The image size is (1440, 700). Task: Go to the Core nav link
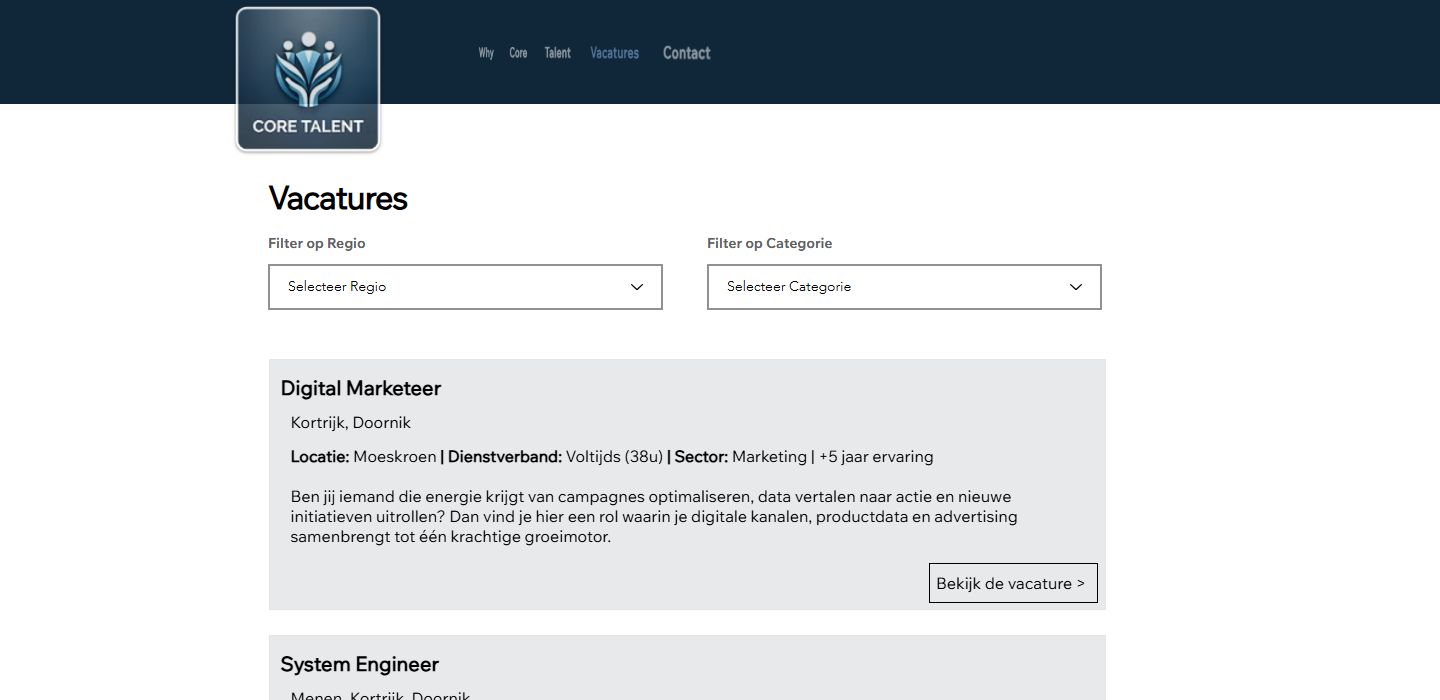518,53
